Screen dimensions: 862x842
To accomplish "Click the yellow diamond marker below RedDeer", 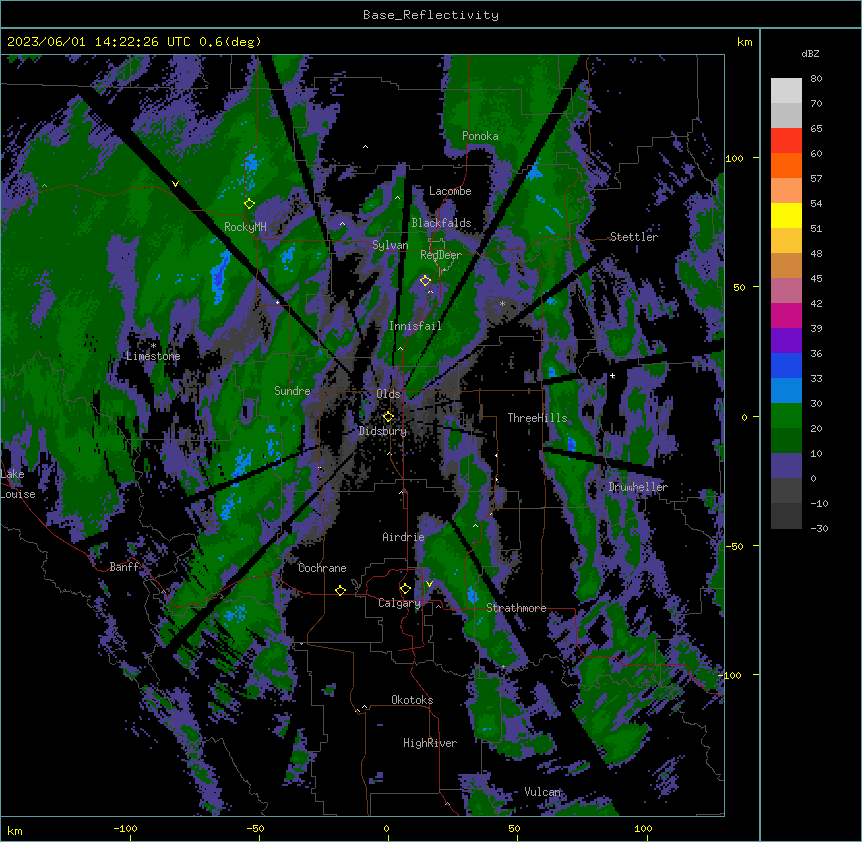I will (425, 280).
